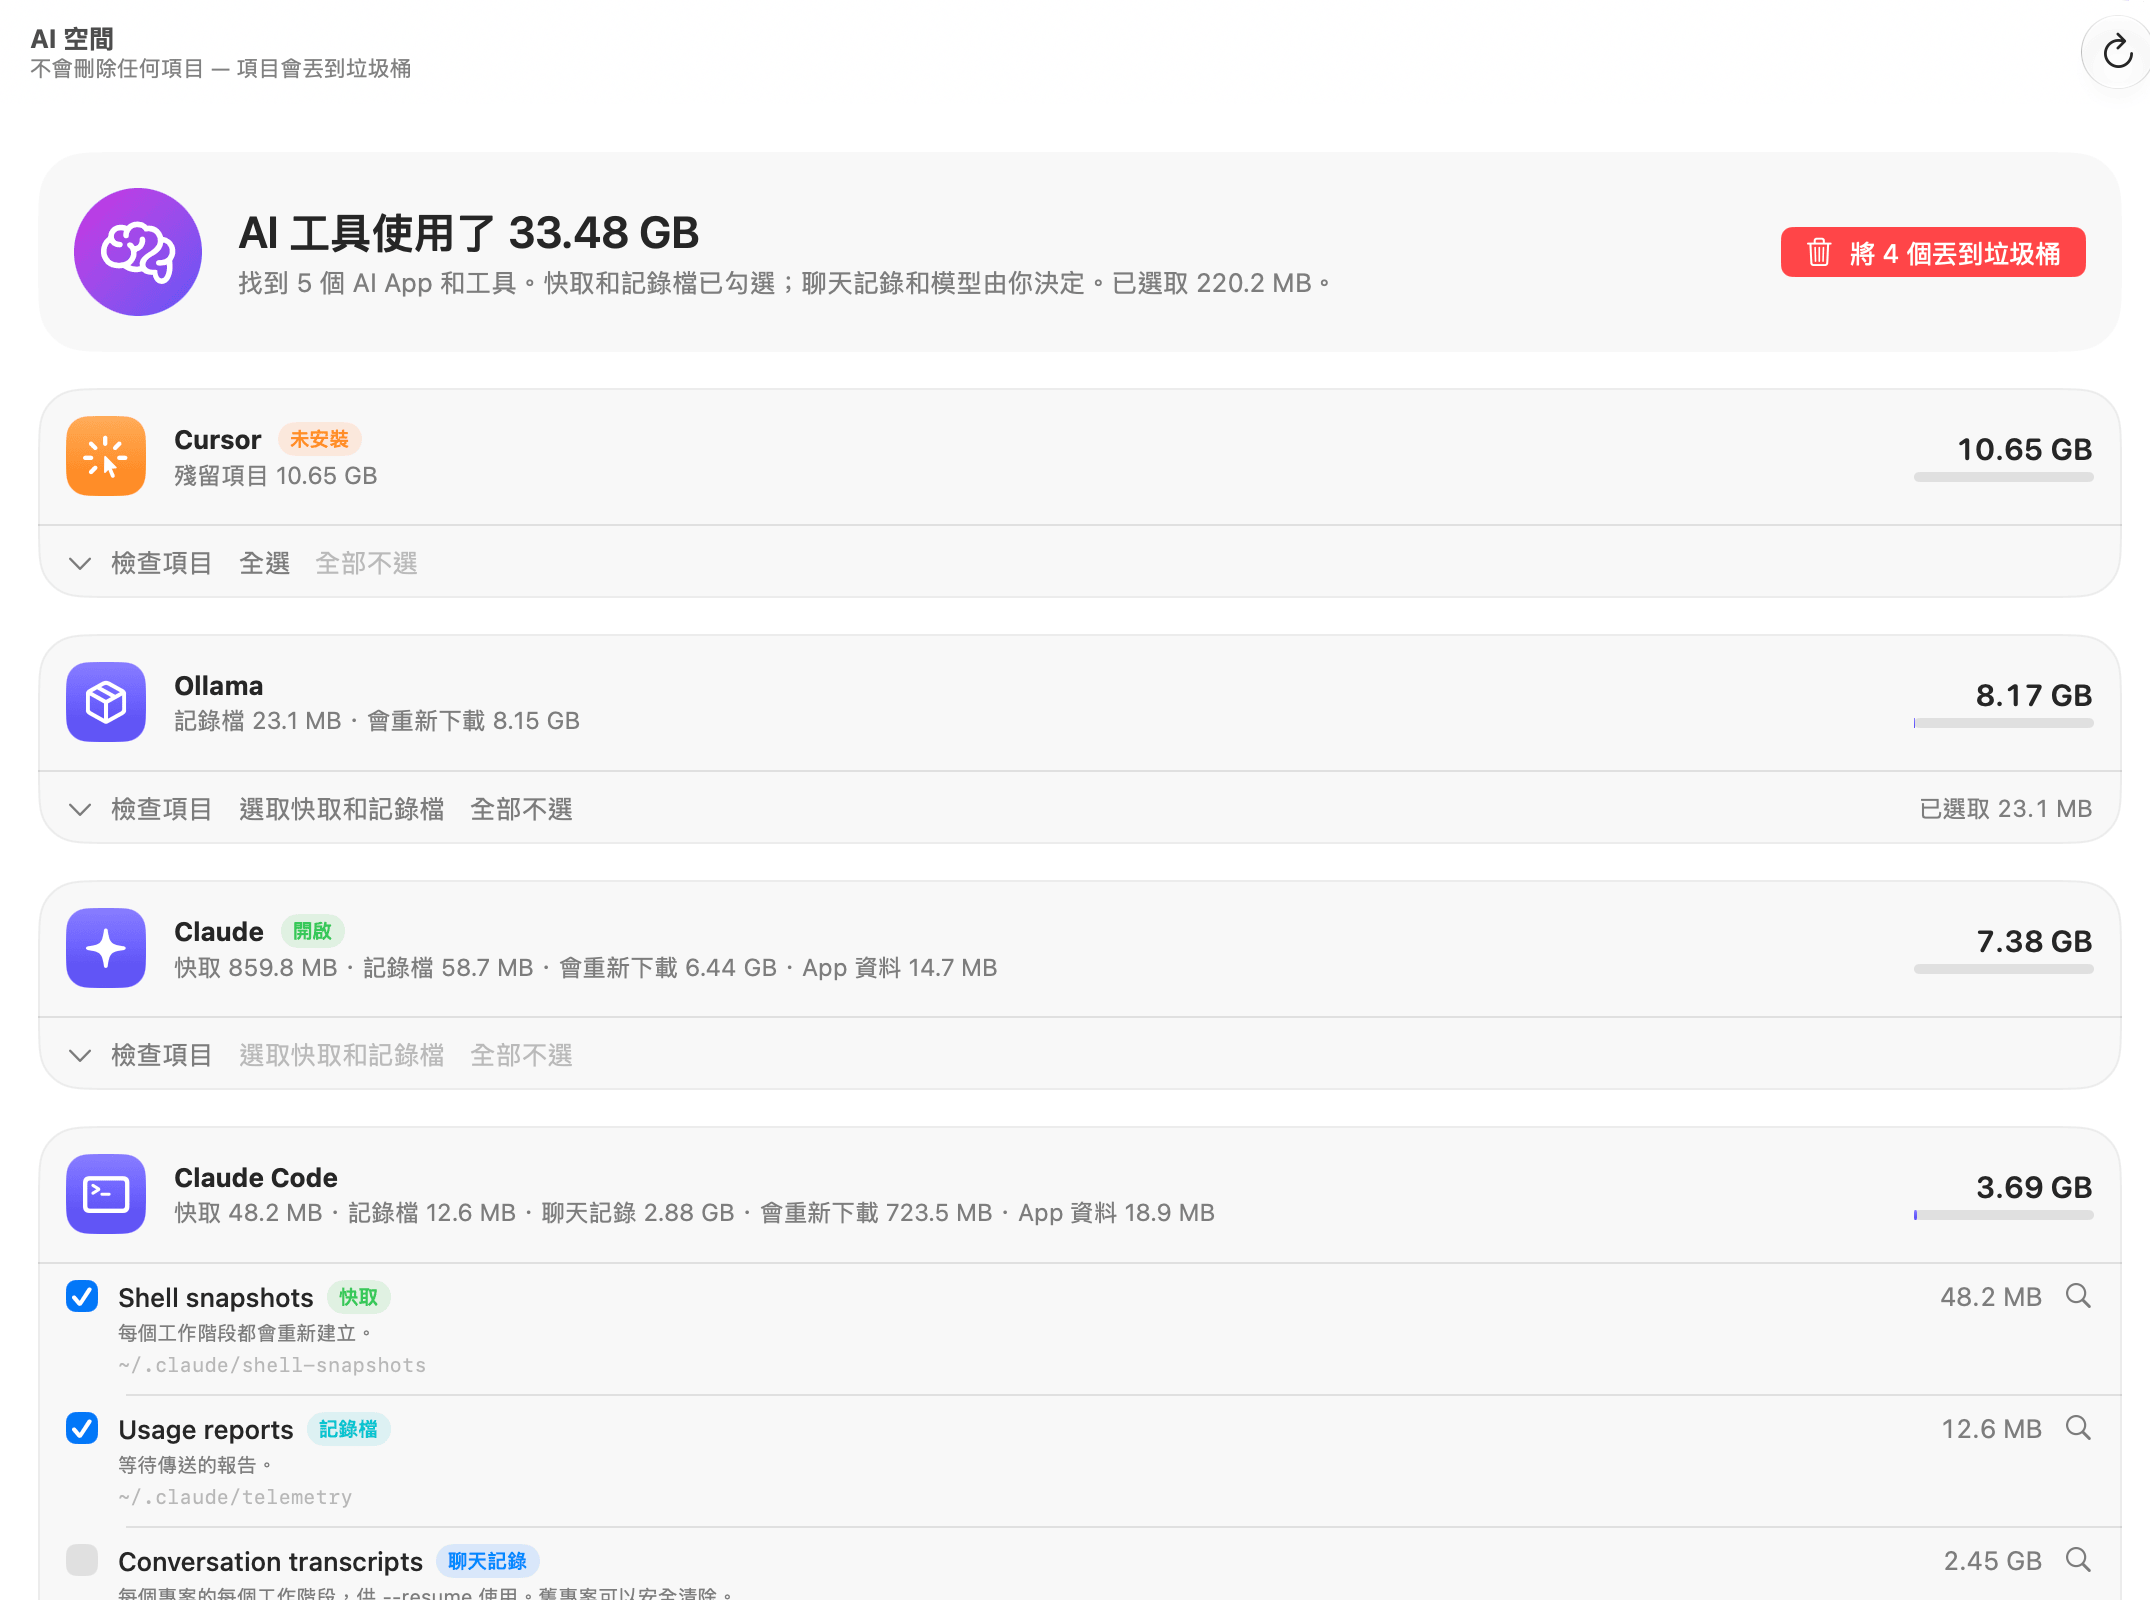The height and width of the screenshot is (1600, 2150).
Task: Click the ~/.claude/shell-snapshots path
Action: click(x=272, y=1365)
